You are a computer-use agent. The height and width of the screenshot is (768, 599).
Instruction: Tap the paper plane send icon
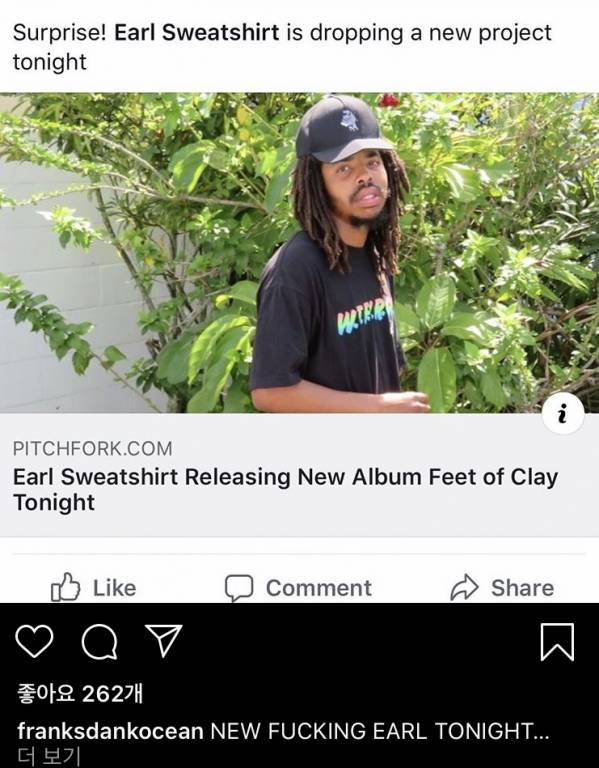pyautogui.click(x=164, y=640)
